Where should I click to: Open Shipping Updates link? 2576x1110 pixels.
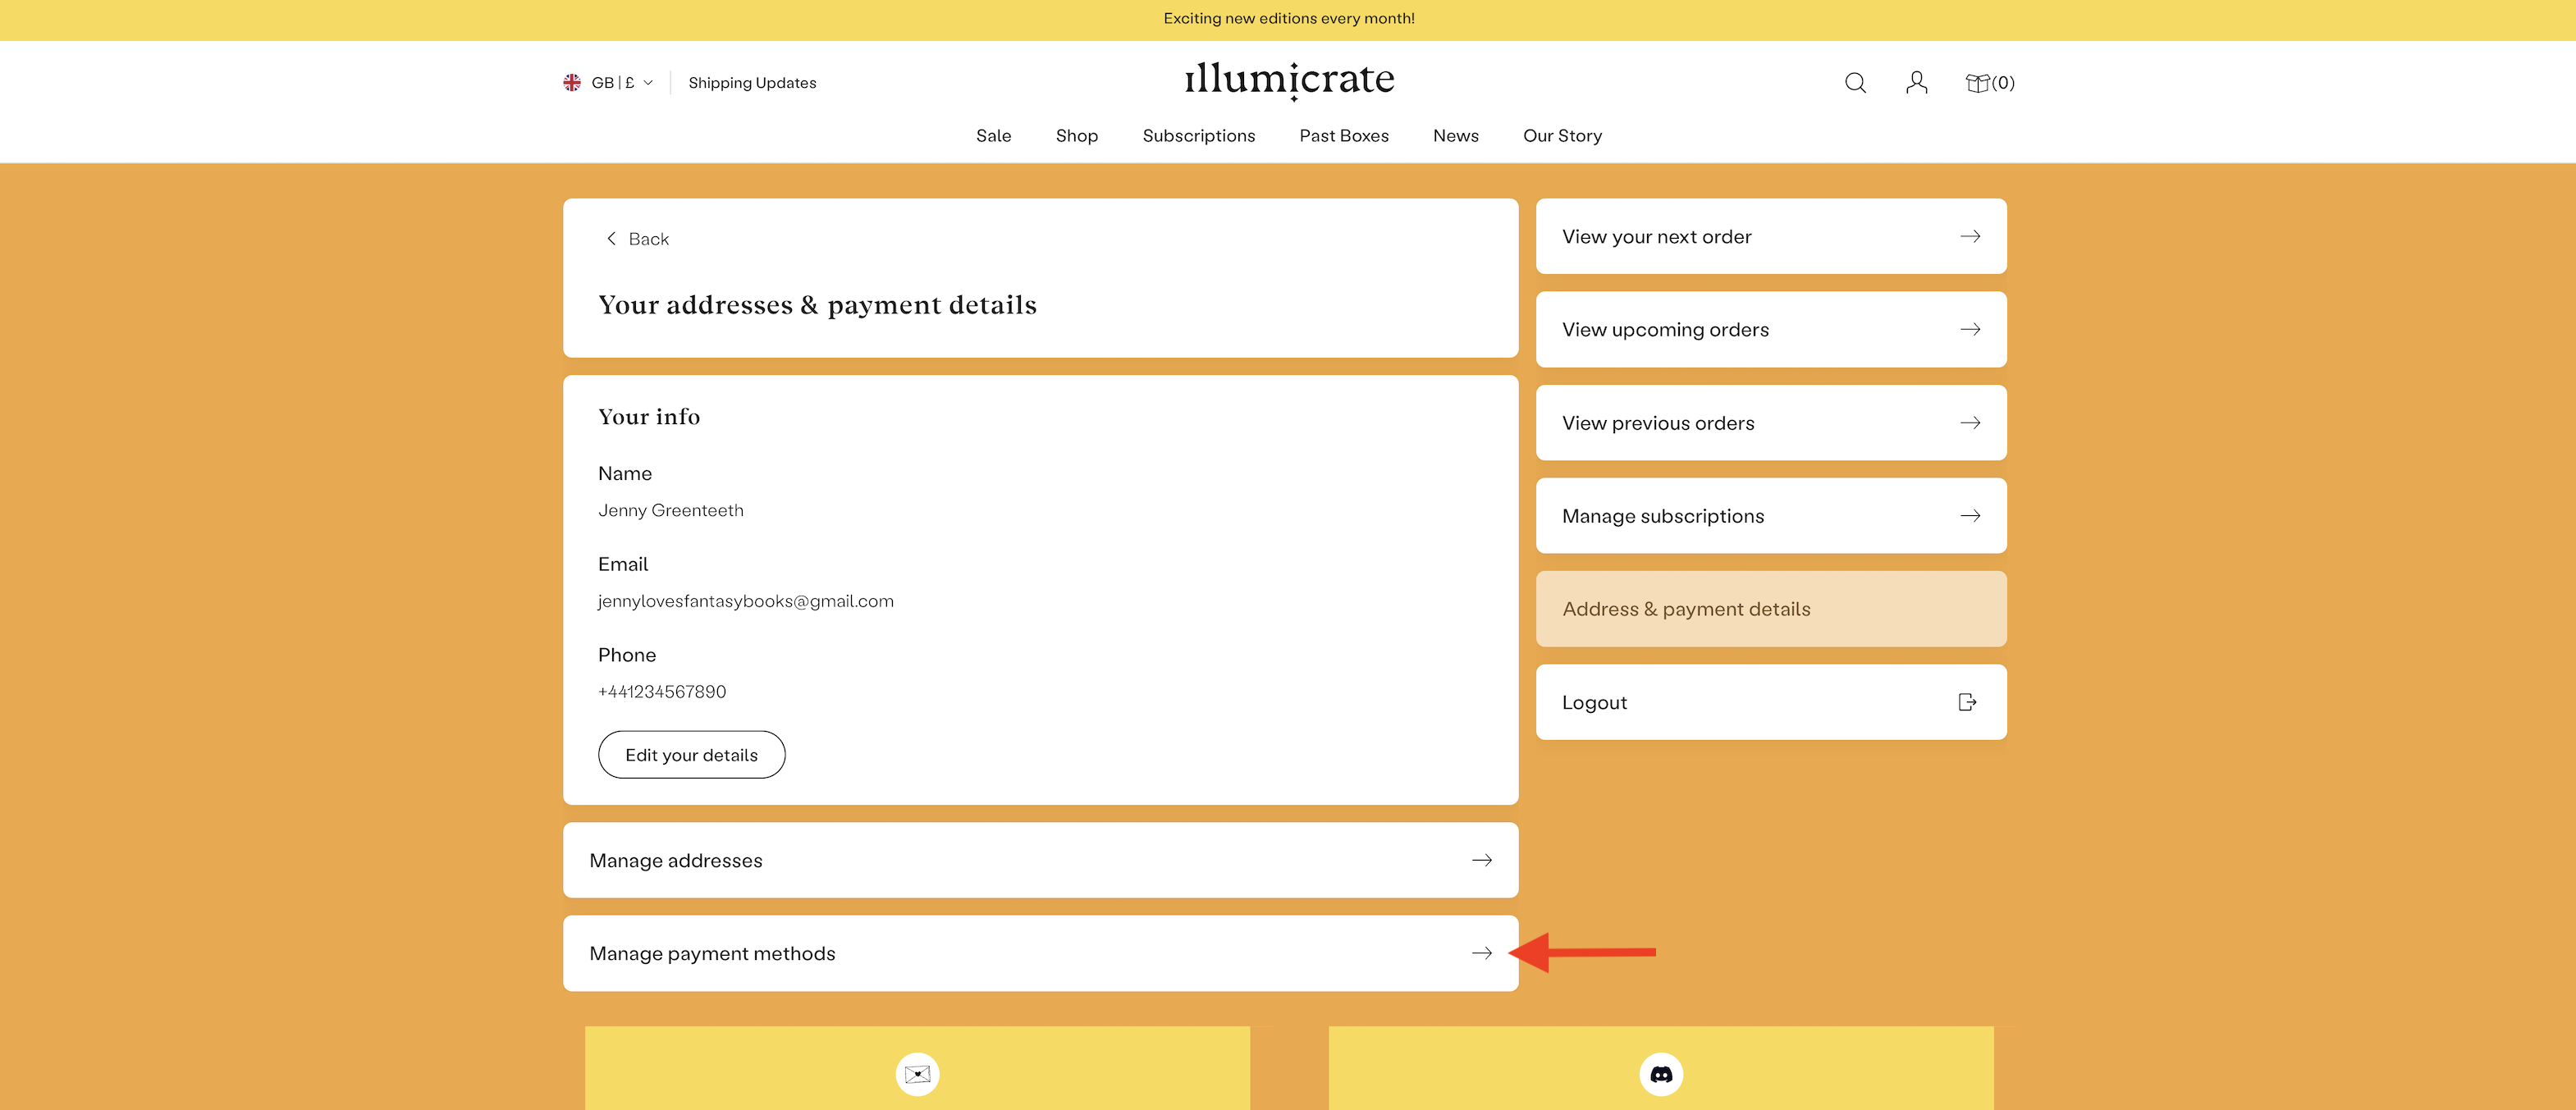752,83
